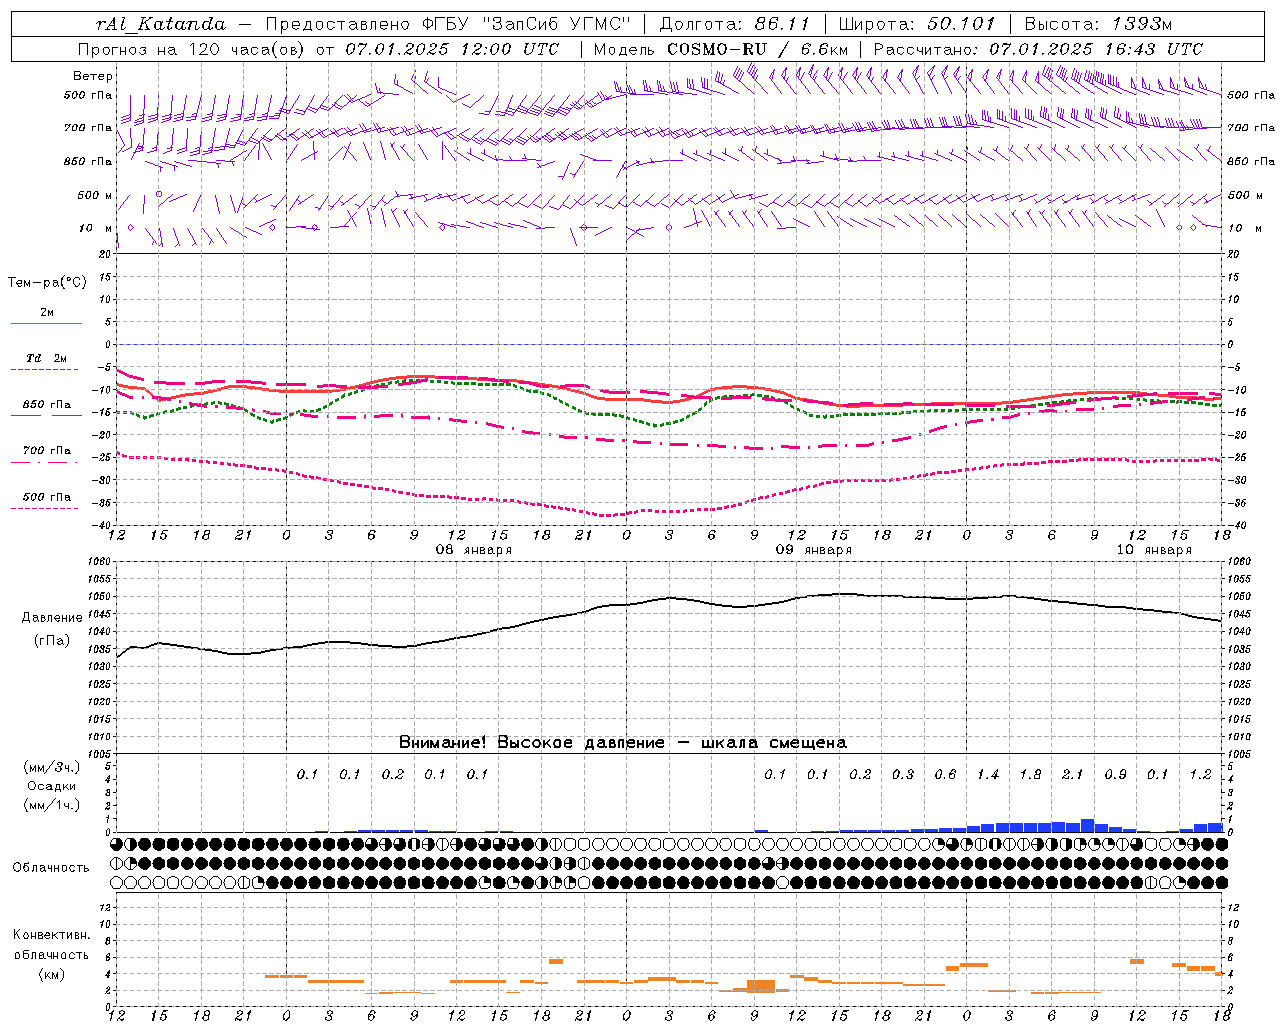Click the Конвективн. облачность label
1280x1024 pixels.
(51, 945)
